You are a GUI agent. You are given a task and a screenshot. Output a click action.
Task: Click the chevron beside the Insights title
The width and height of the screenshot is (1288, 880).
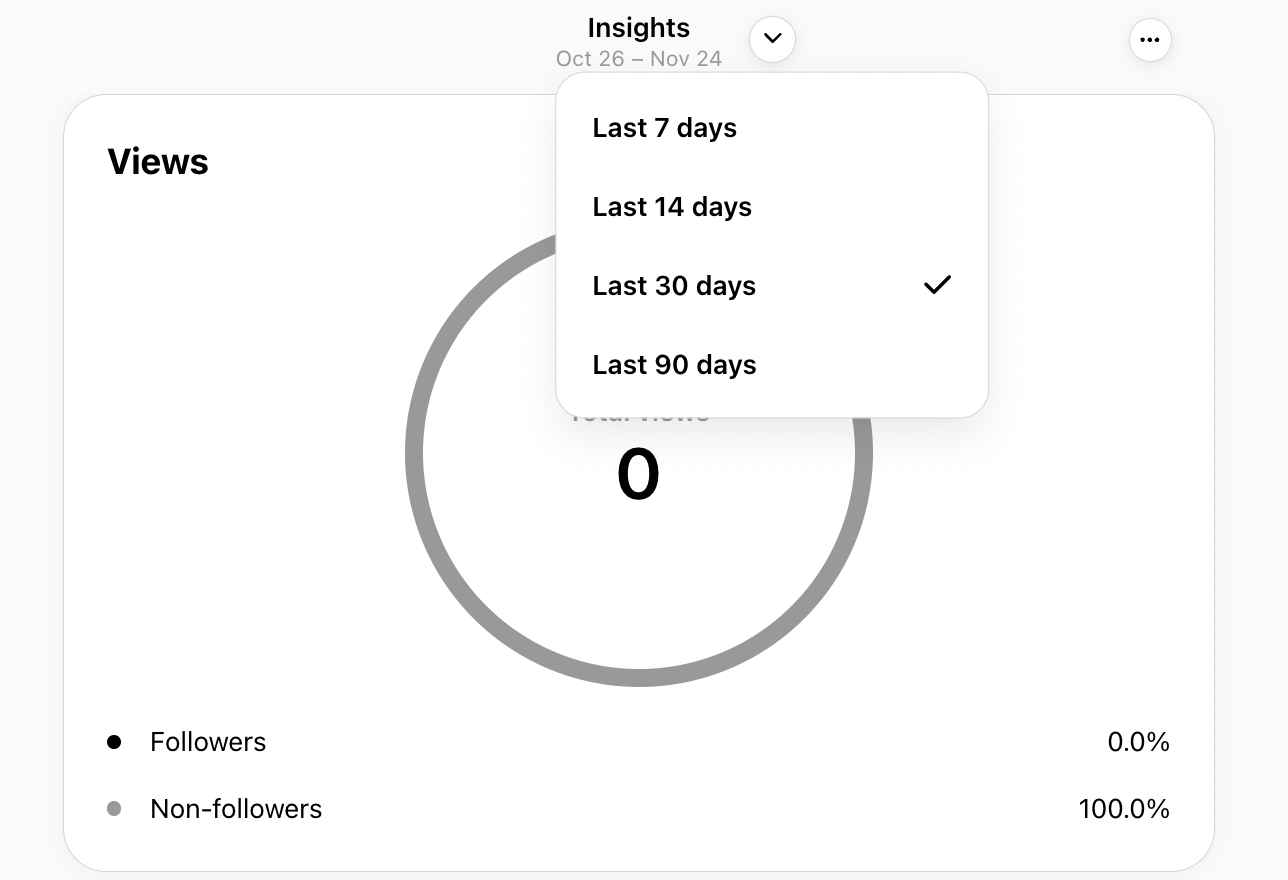click(x=772, y=39)
